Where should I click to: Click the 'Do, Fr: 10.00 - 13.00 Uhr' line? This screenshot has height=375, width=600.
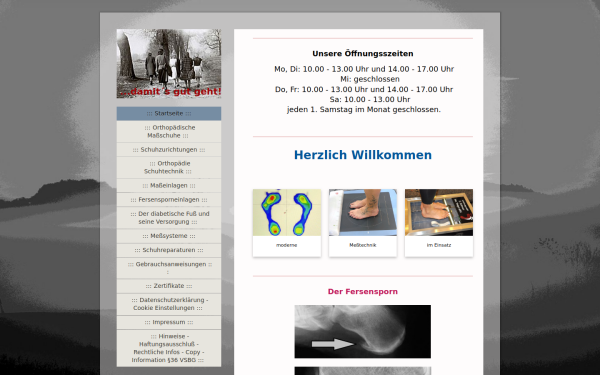click(364, 90)
